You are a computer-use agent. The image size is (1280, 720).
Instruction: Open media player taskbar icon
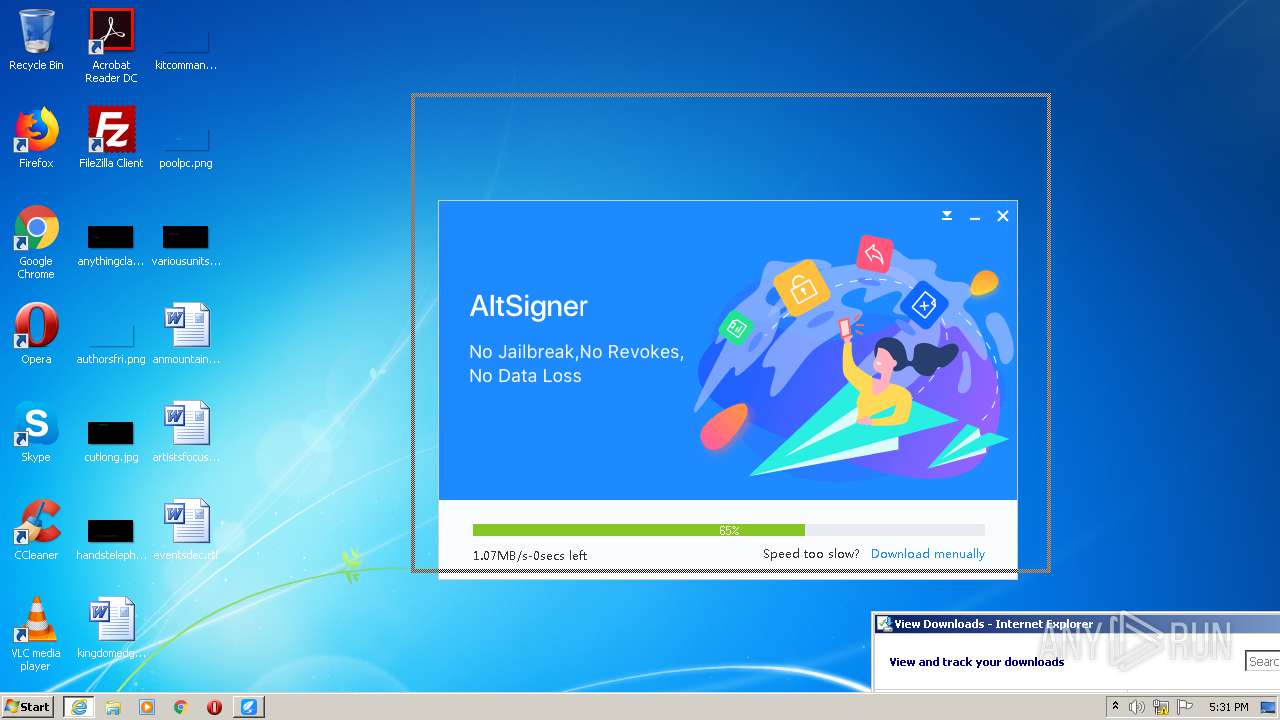point(147,707)
